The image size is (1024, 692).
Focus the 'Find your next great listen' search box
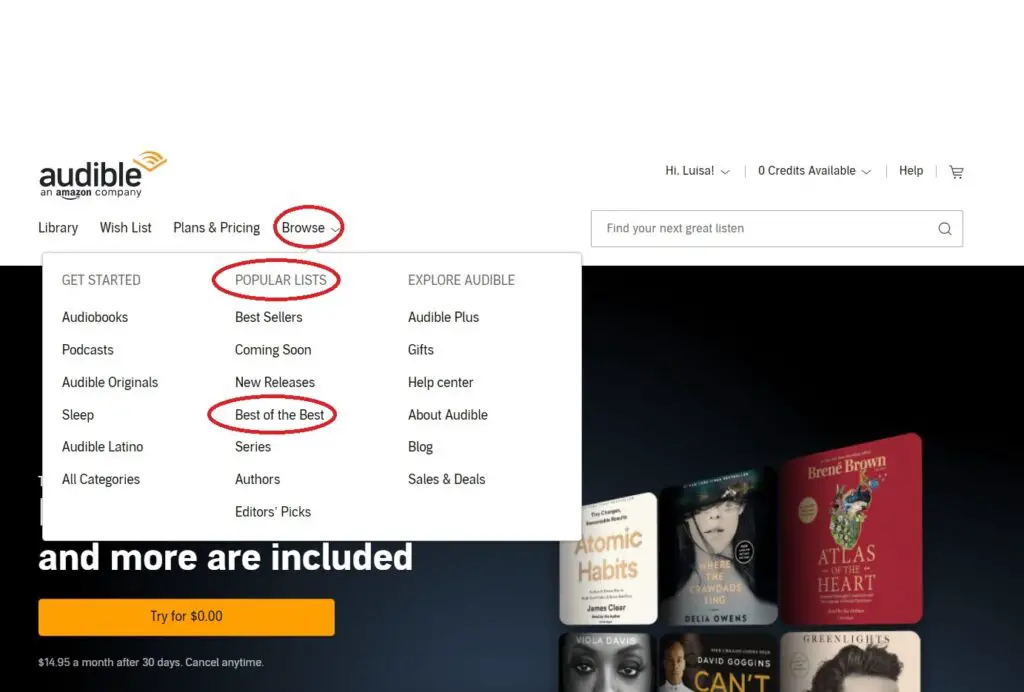(x=776, y=228)
